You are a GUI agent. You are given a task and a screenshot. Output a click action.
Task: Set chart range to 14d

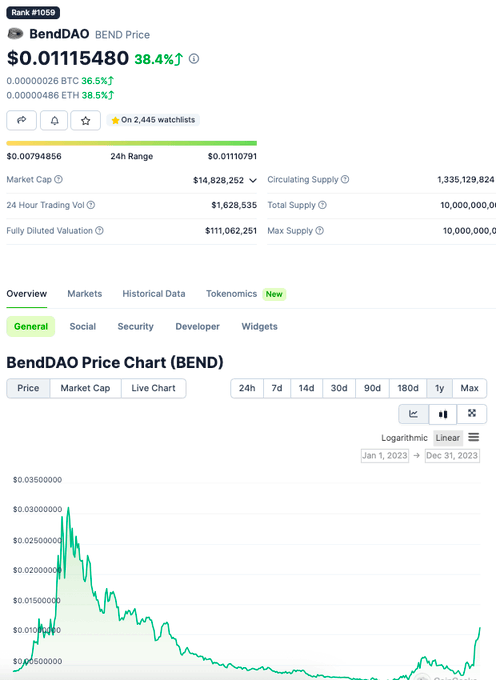(x=306, y=388)
